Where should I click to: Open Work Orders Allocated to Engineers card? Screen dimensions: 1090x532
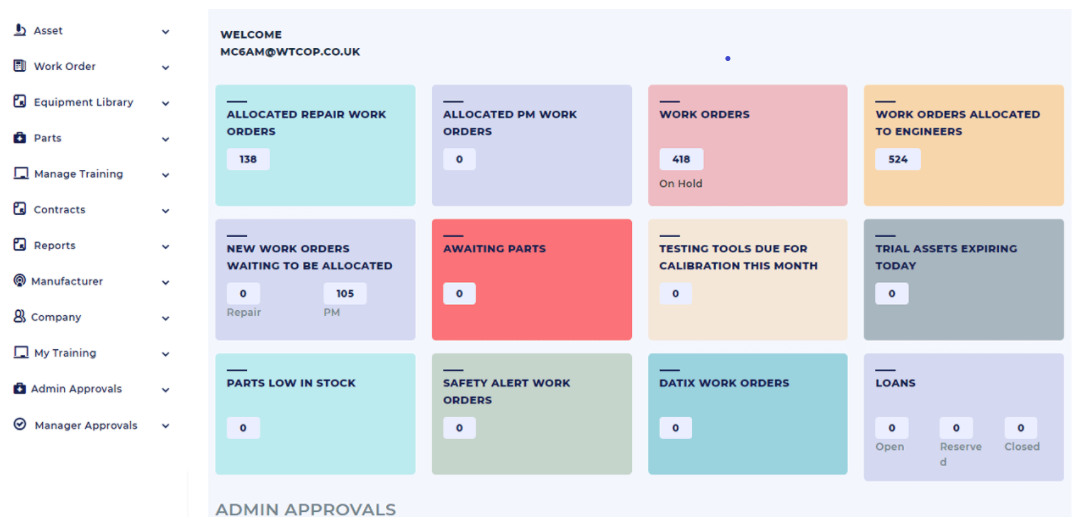click(963, 145)
